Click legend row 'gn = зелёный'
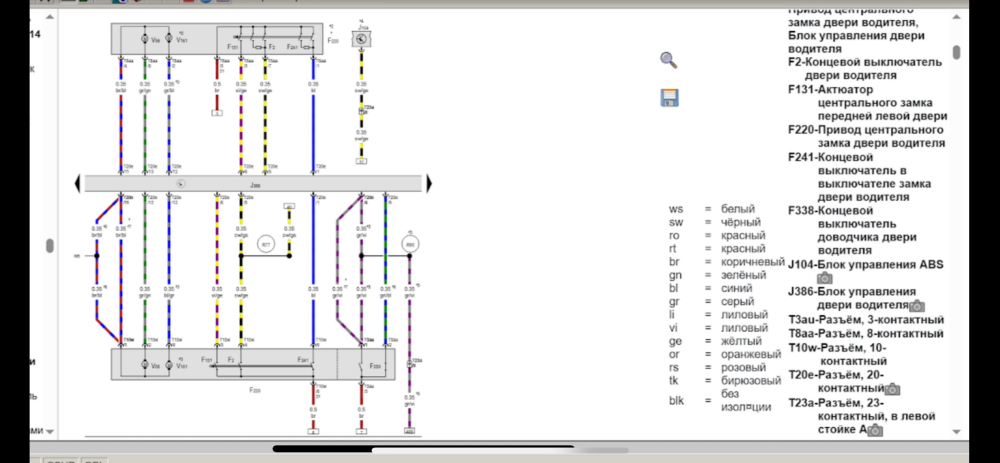 (715, 276)
